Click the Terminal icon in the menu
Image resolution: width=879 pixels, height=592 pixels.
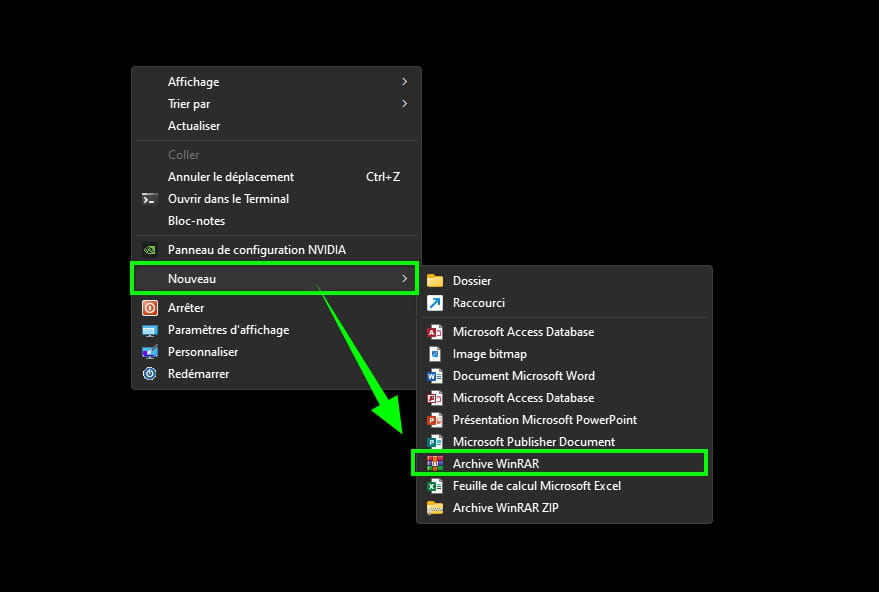150,199
